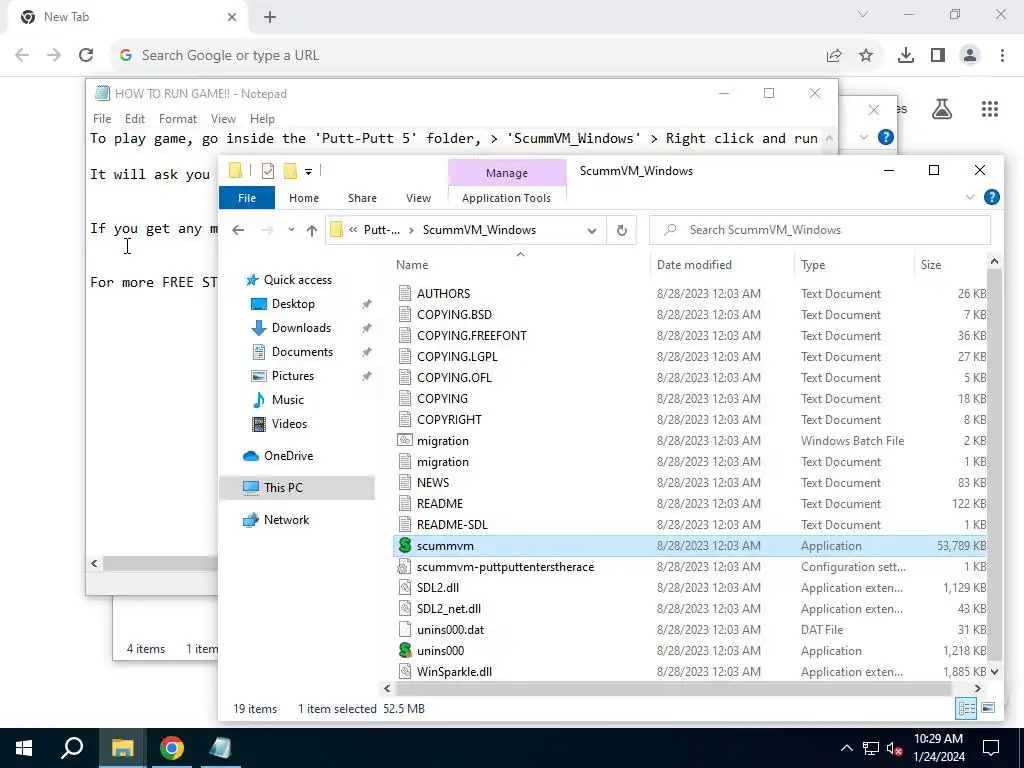Open Google apps grid

point(989,109)
